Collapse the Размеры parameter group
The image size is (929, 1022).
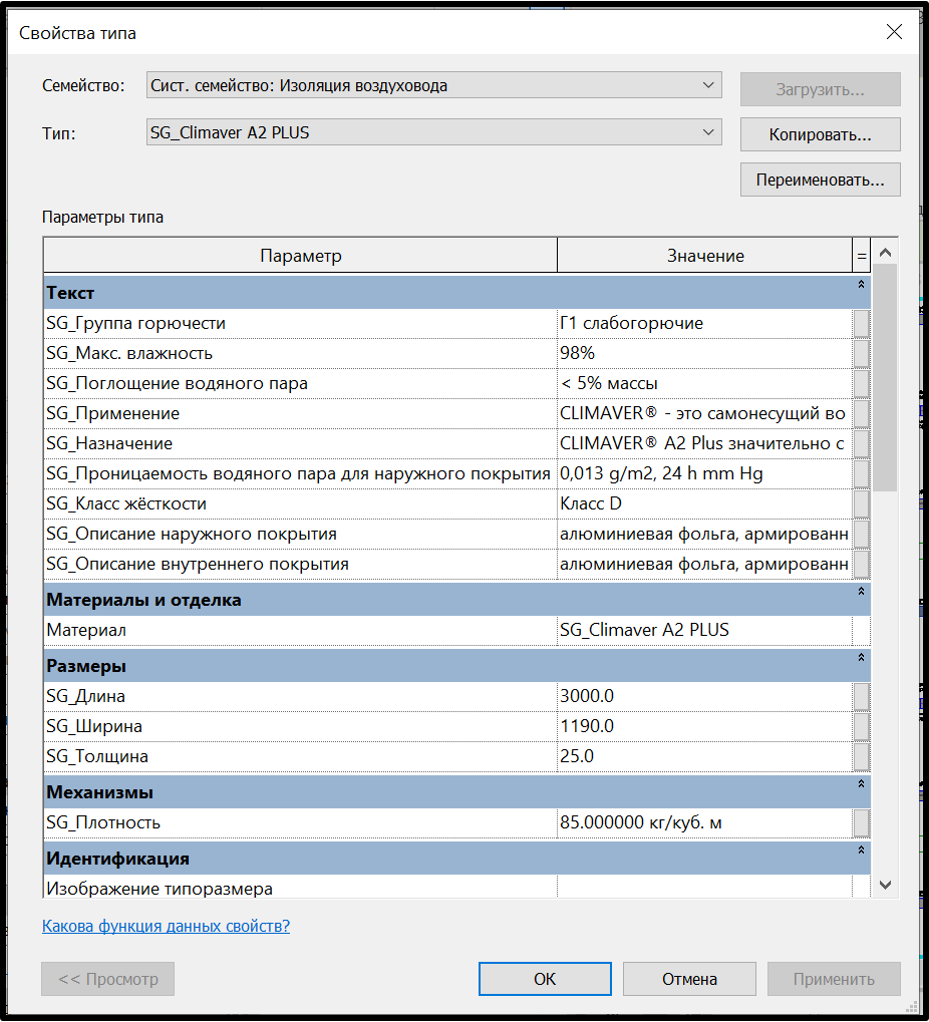tap(861, 658)
